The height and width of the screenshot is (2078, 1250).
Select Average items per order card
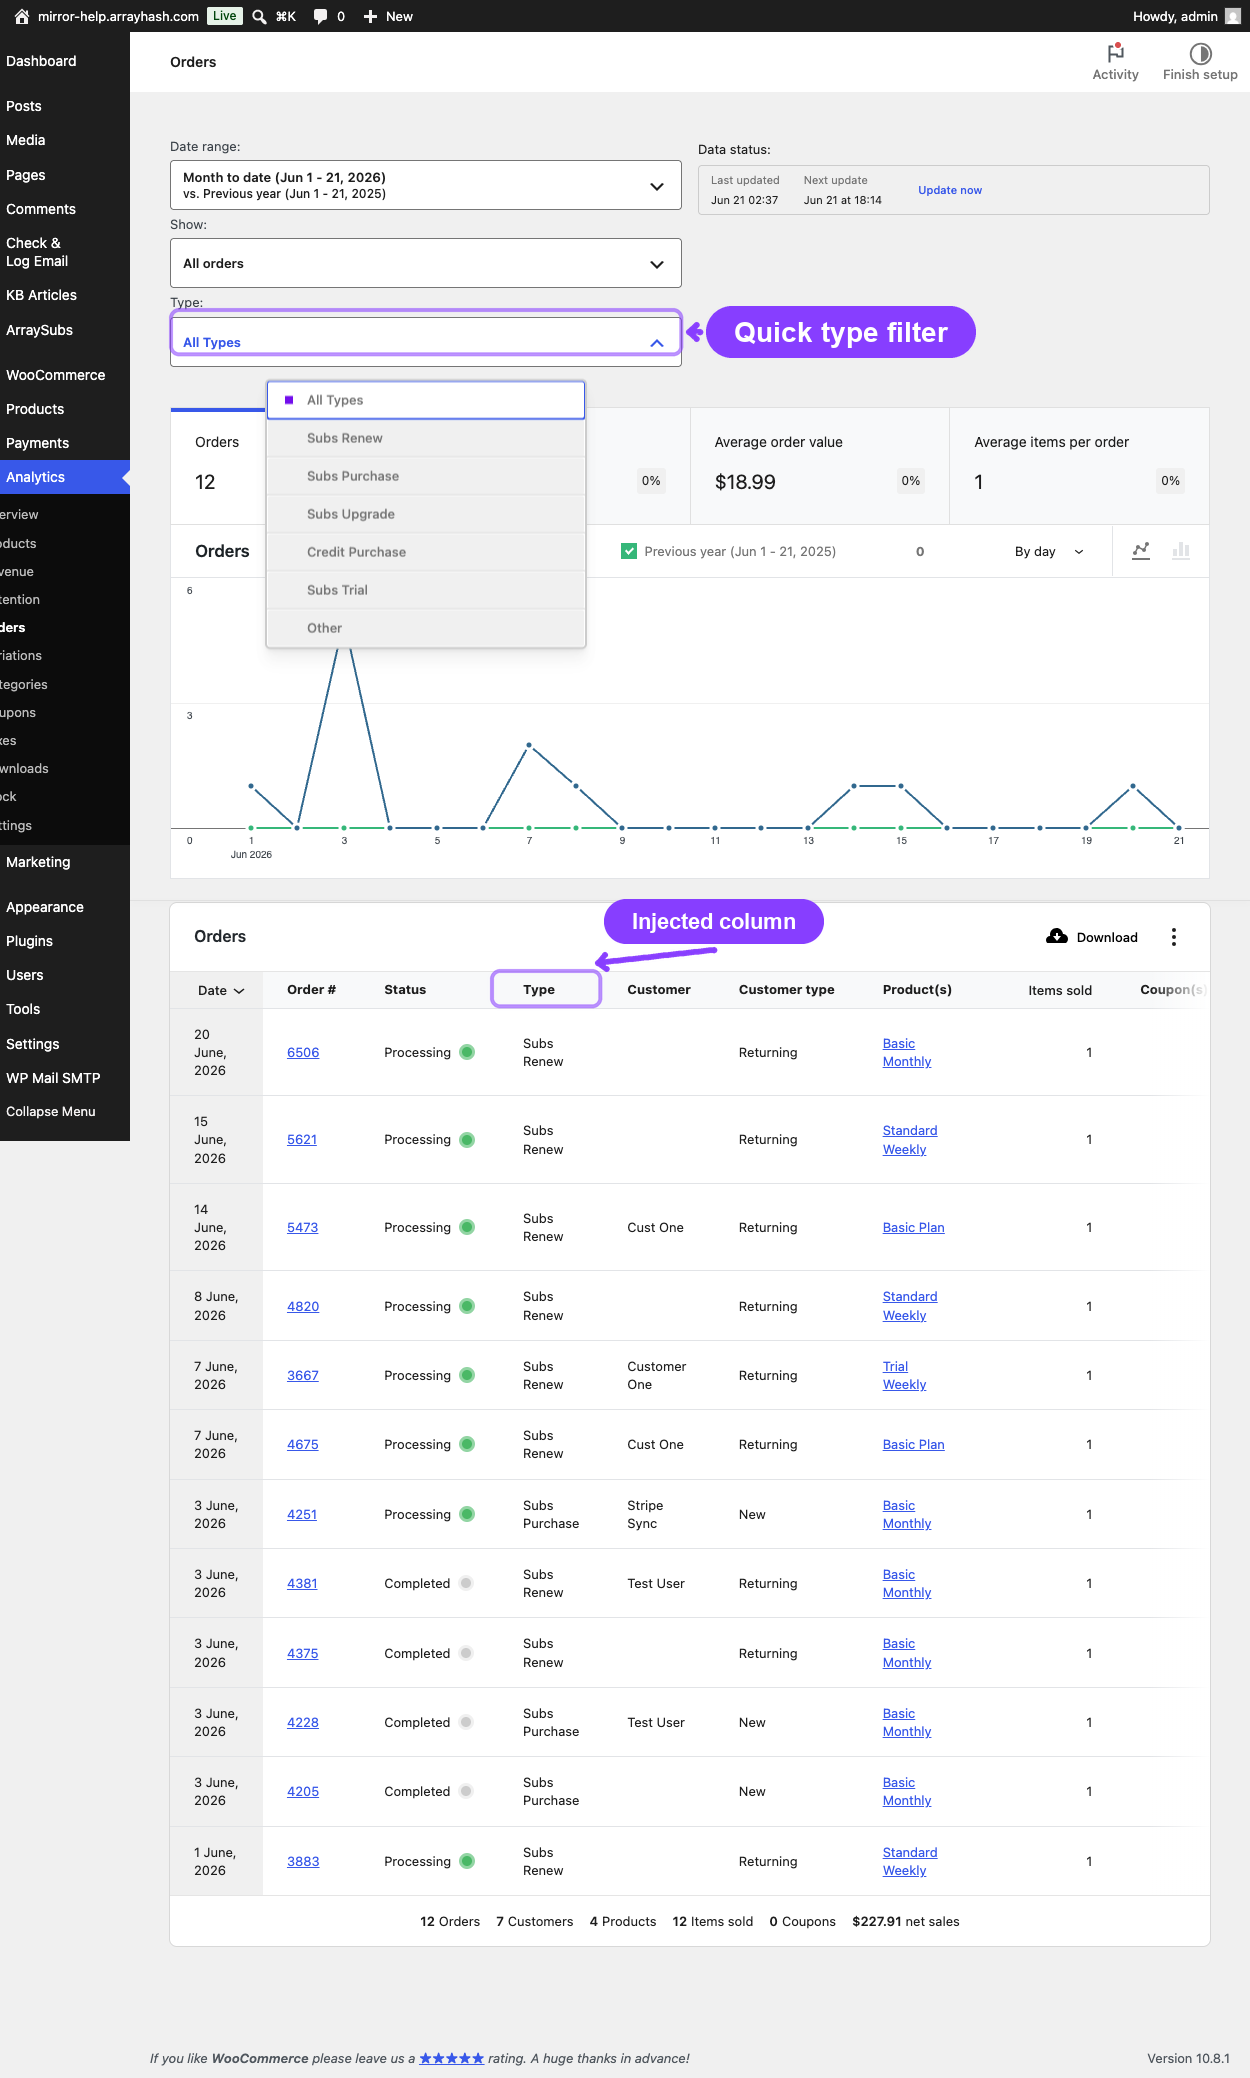(x=1080, y=466)
